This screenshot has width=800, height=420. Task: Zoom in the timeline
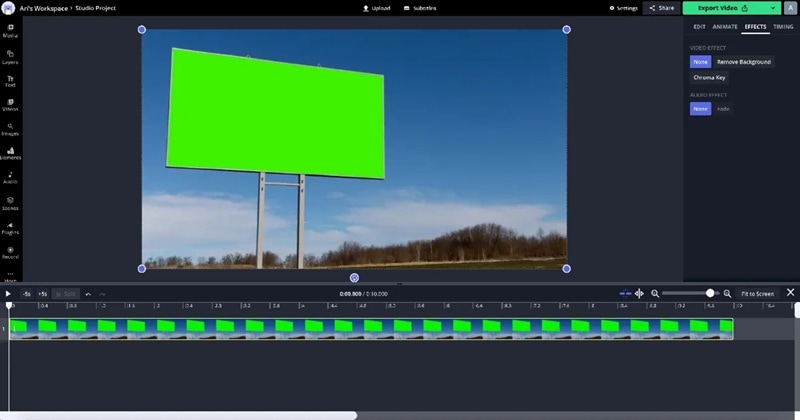pyautogui.click(x=728, y=293)
